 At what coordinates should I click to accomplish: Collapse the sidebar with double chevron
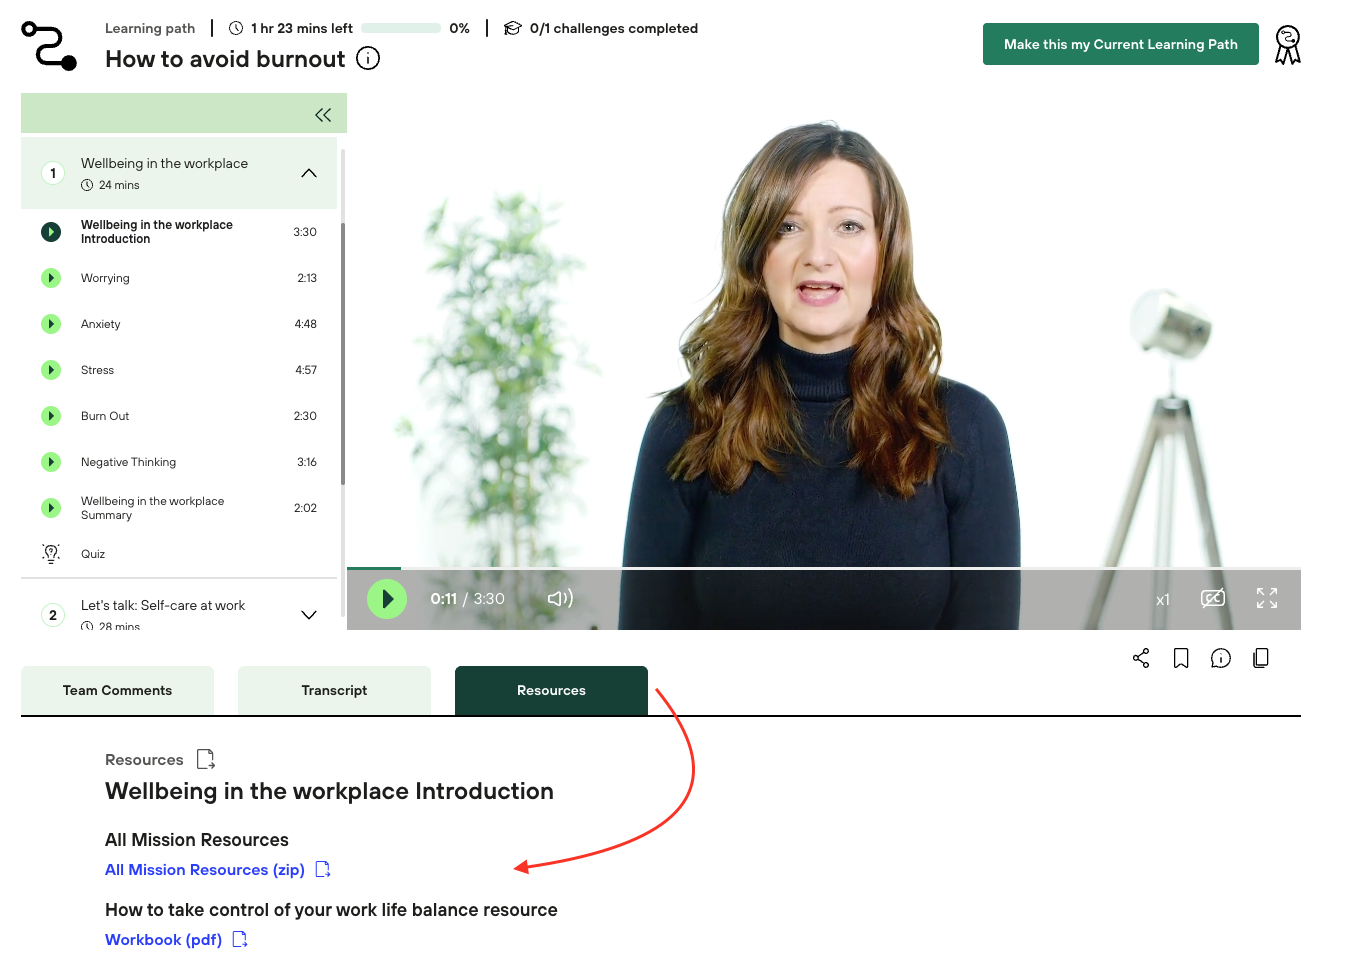click(x=323, y=115)
